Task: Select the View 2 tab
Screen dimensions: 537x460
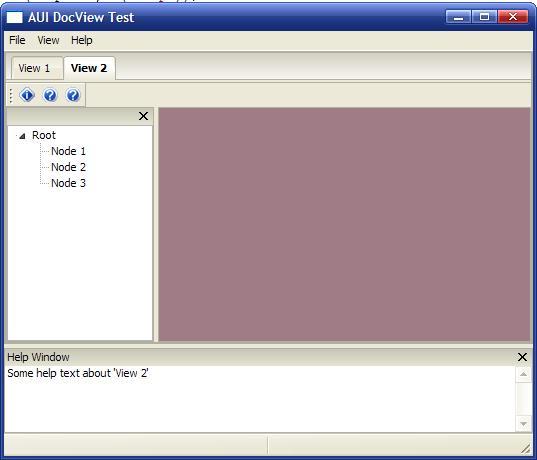Action: [89, 68]
